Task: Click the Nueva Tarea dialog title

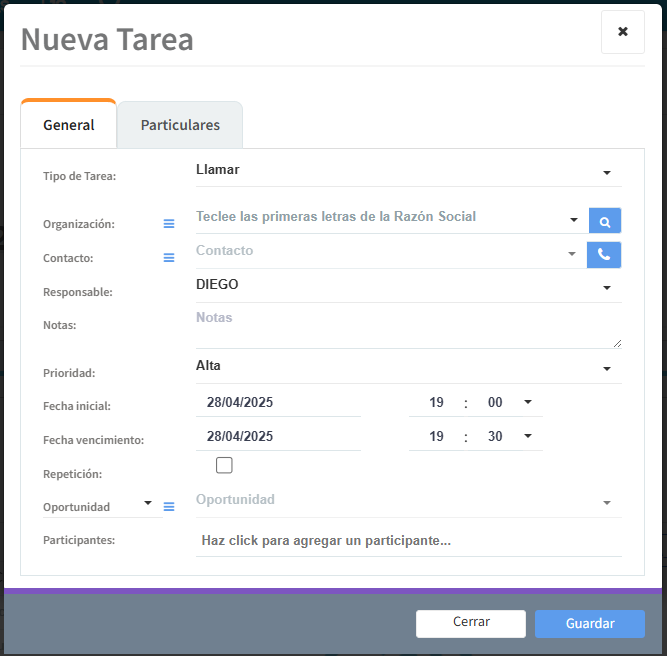Action: tap(107, 39)
